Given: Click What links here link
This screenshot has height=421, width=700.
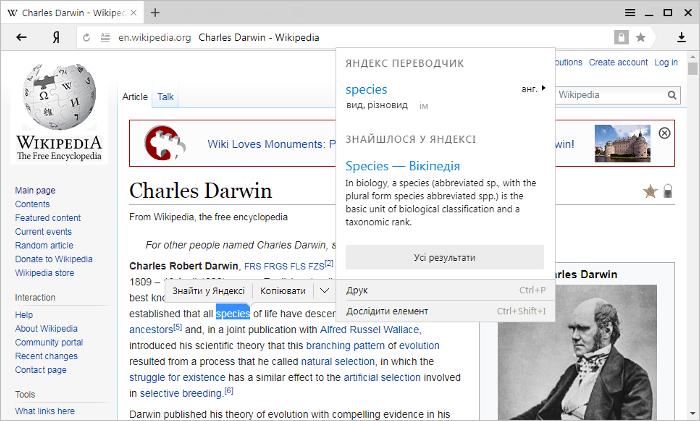Looking at the screenshot, I should pyautogui.click(x=45, y=411).
